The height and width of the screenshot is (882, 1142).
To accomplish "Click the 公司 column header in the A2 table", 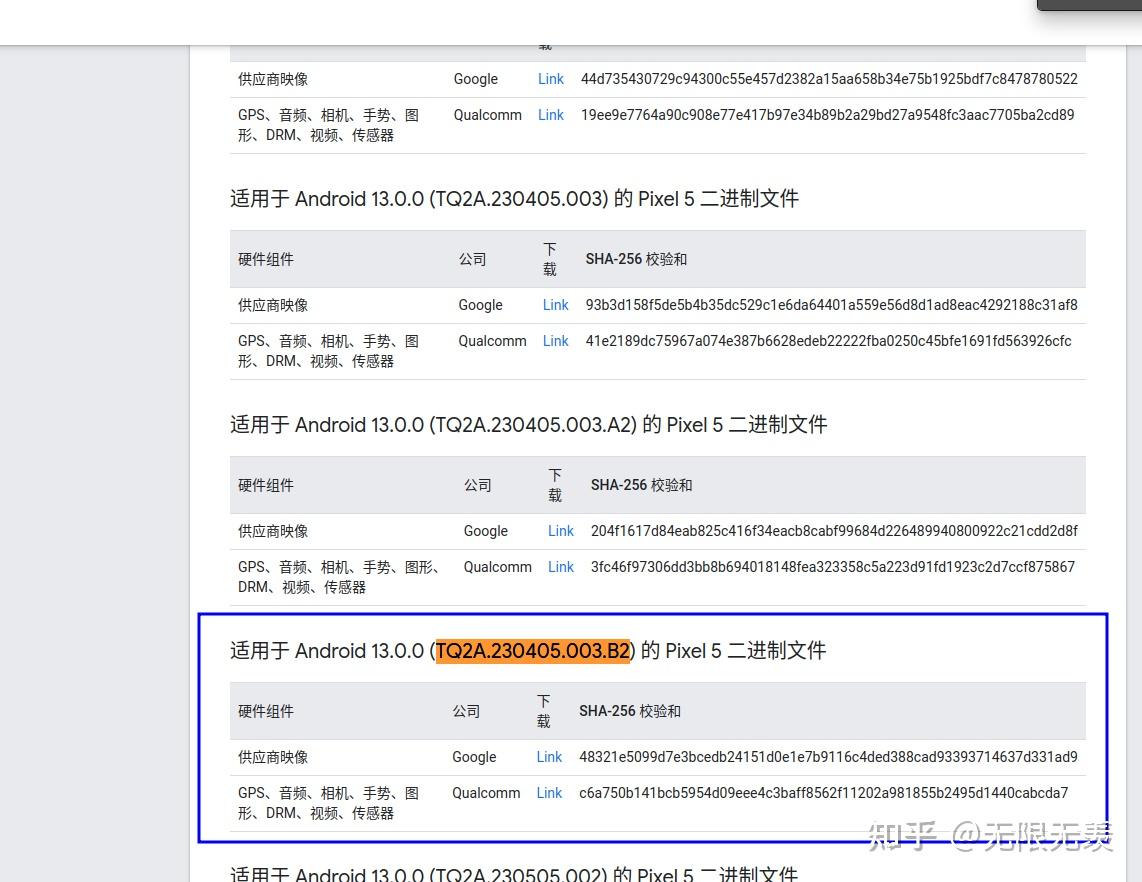I will pyautogui.click(x=477, y=485).
